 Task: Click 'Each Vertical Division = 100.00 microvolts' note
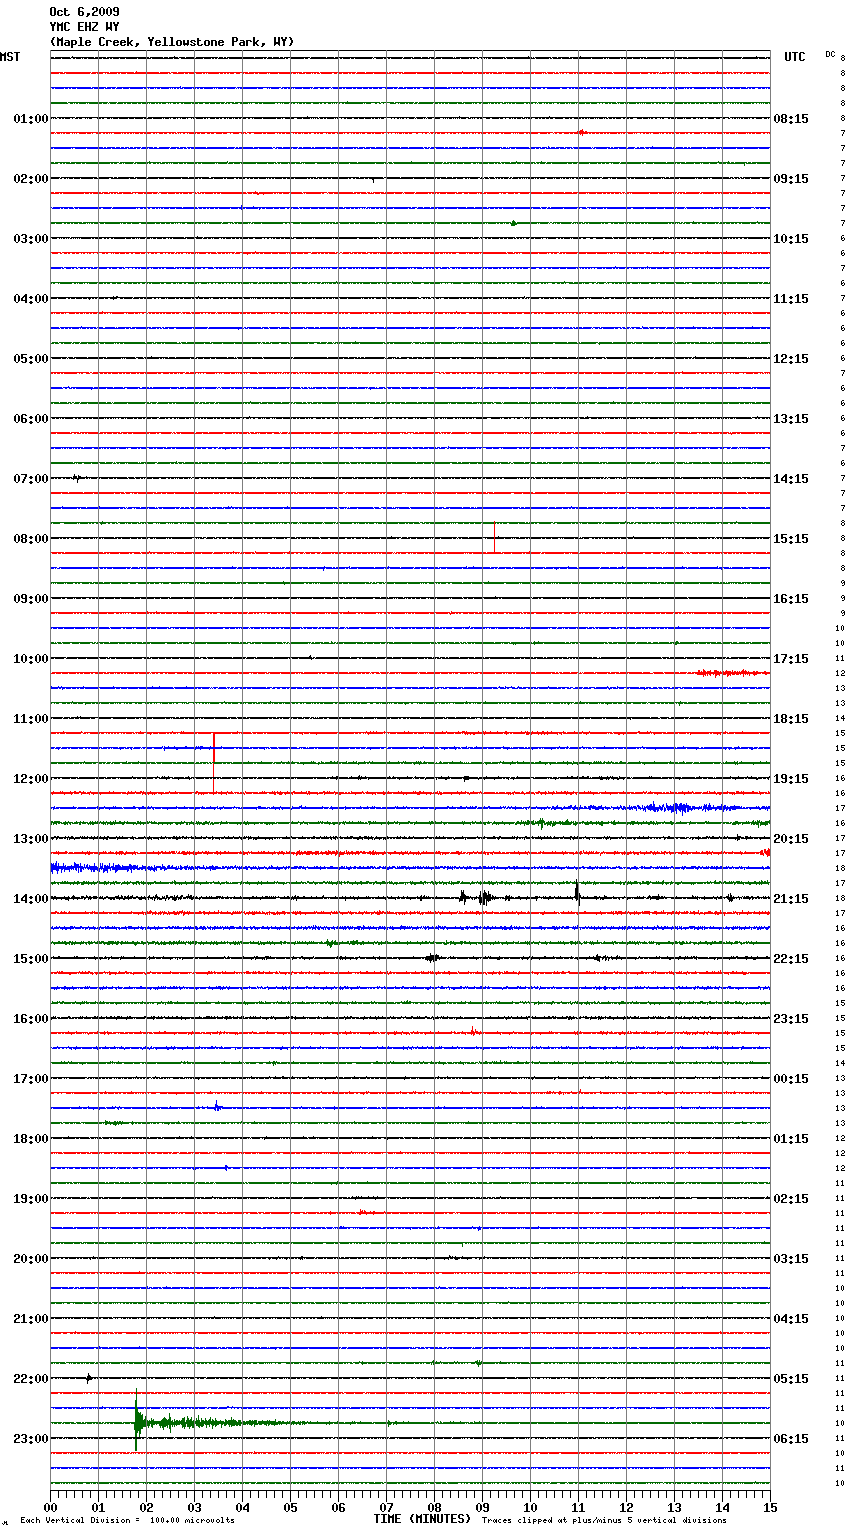(127, 1521)
